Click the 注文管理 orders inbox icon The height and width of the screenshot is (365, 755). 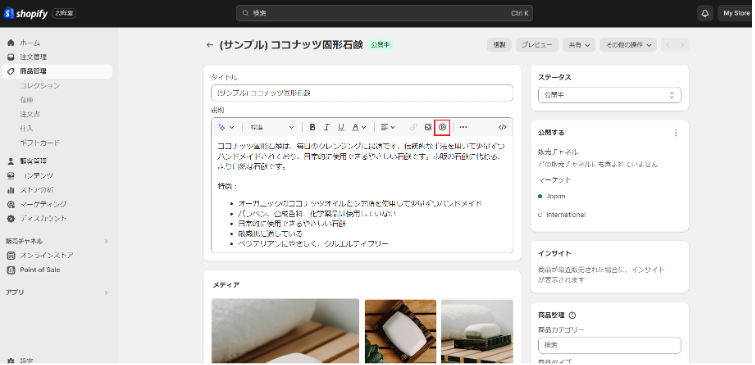pyautogui.click(x=11, y=57)
